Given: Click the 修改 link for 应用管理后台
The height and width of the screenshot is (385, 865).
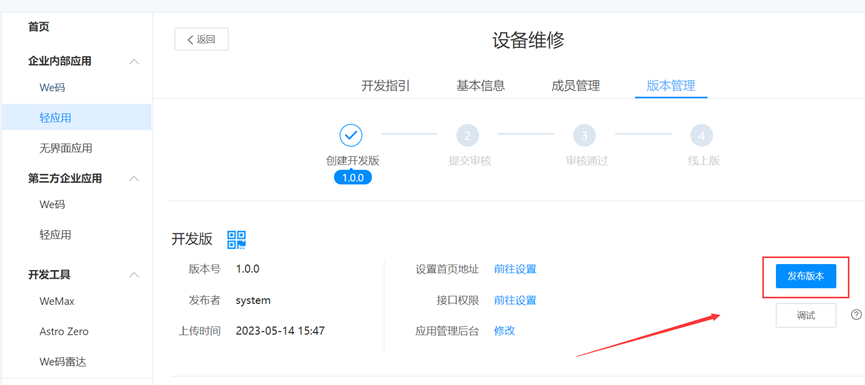Looking at the screenshot, I should pyautogui.click(x=505, y=331).
